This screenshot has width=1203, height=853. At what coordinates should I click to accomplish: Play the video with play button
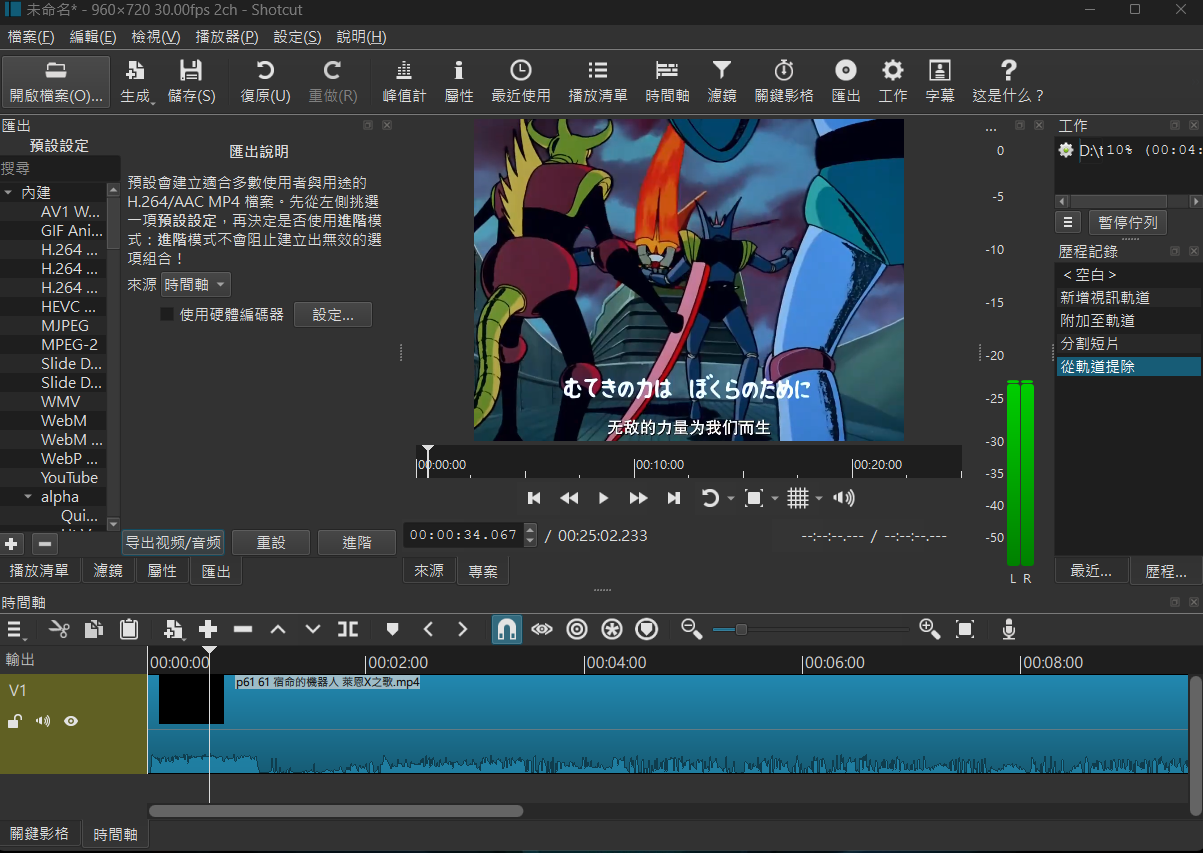click(603, 498)
